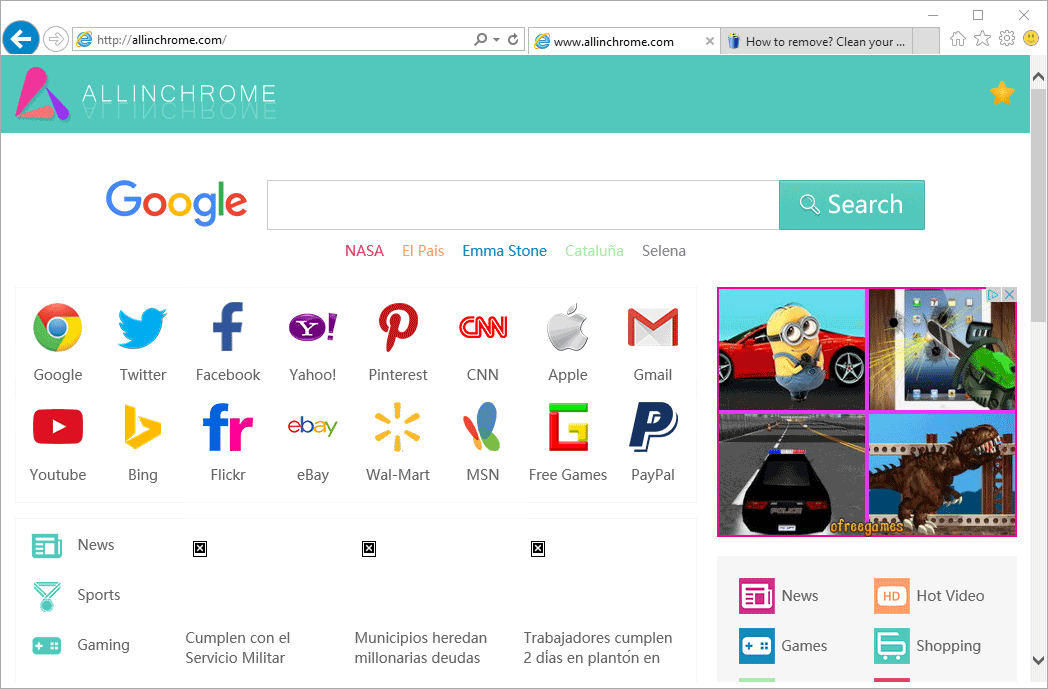Click the Allinchrome logo in header
The height and width of the screenshot is (689, 1048).
[146, 94]
